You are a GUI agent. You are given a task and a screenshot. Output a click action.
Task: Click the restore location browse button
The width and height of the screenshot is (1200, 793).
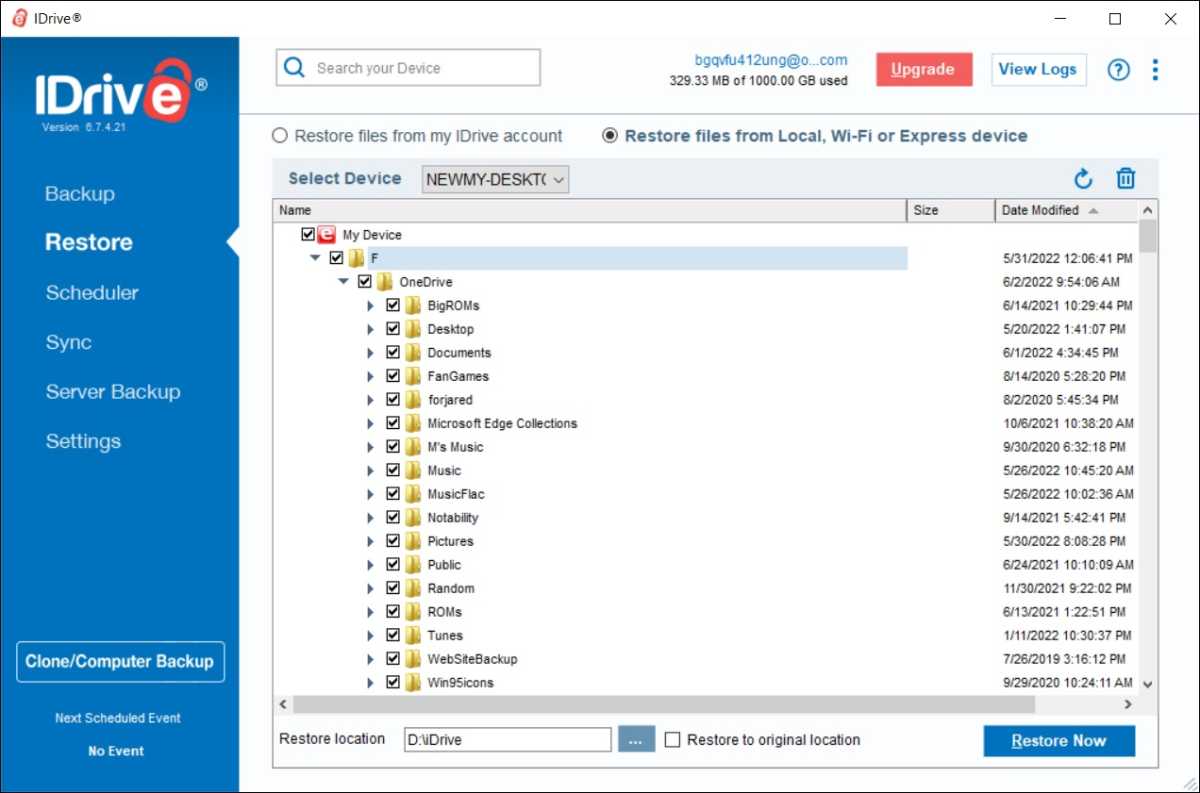point(635,740)
